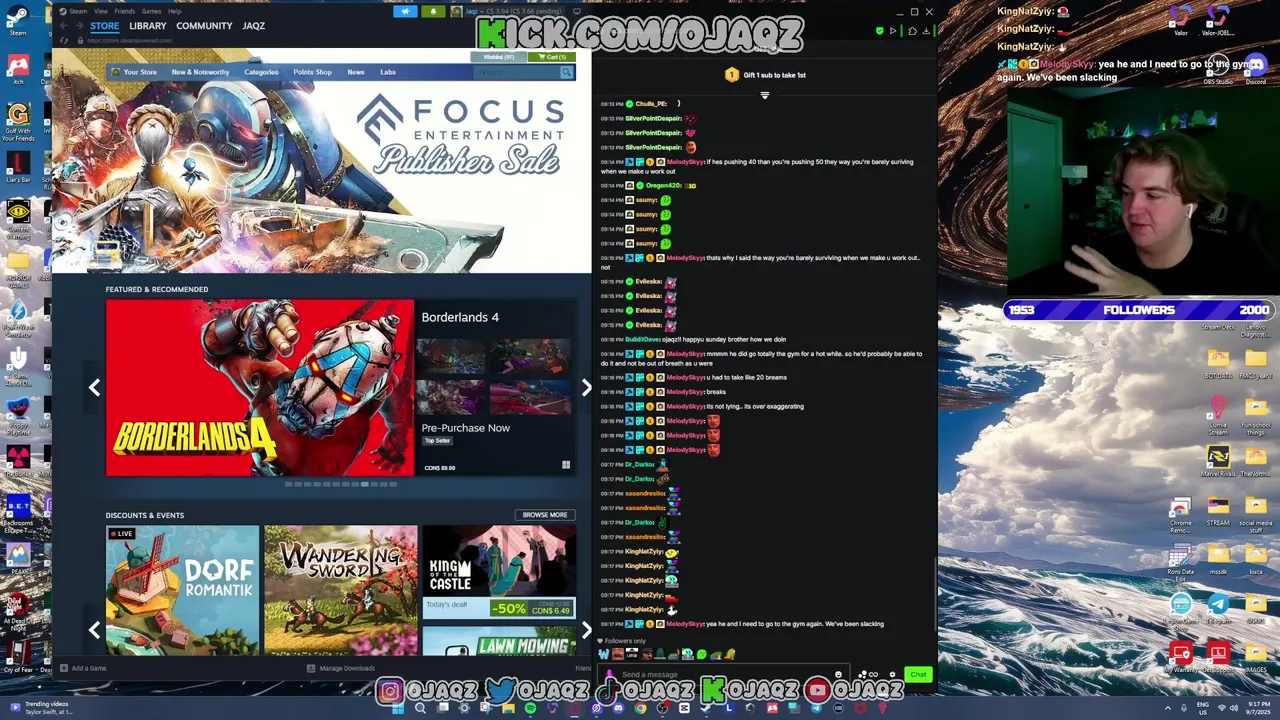Click the volume icon in system tray
The width and height of the screenshot is (1280, 720).
tap(1234, 708)
